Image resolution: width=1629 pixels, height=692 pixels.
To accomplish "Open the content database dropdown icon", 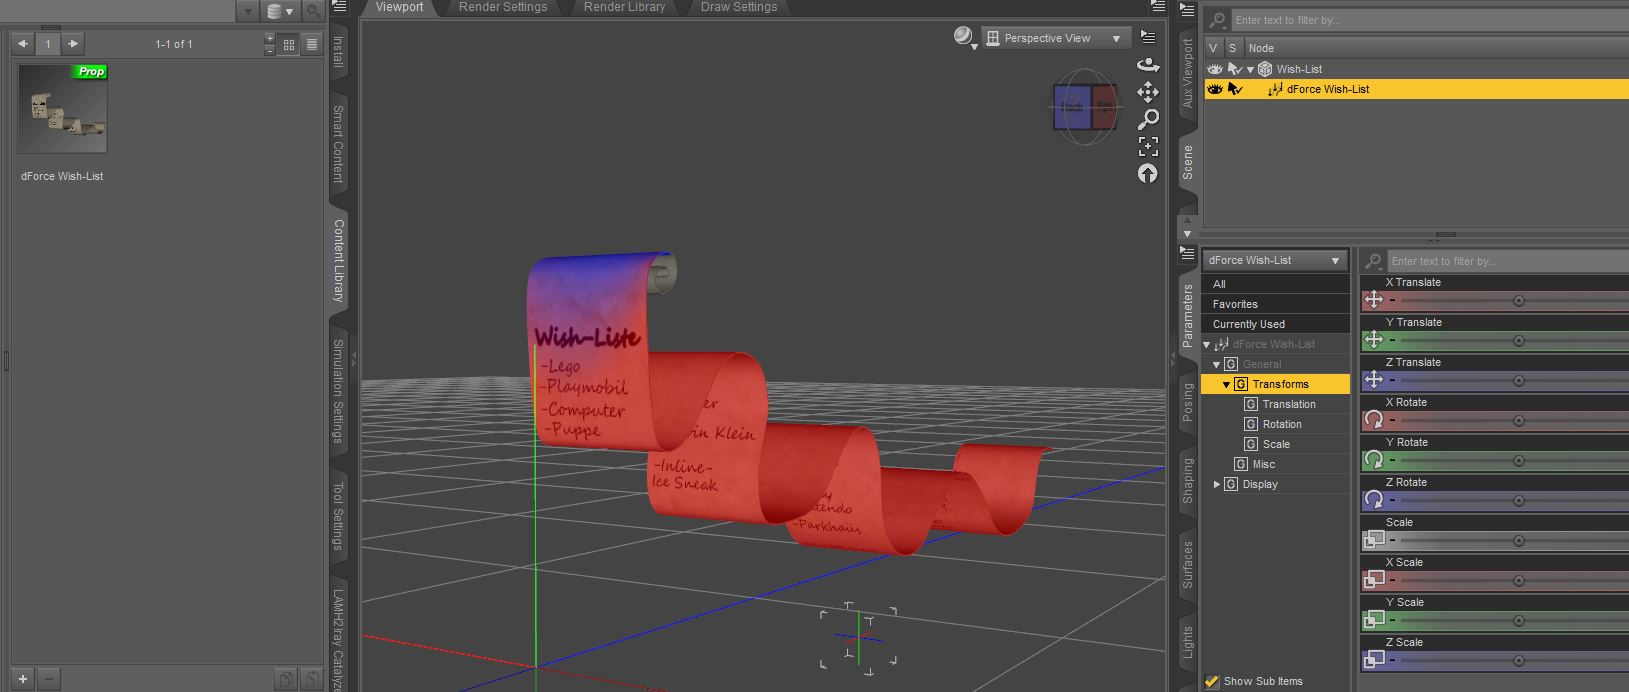I will click(x=279, y=12).
